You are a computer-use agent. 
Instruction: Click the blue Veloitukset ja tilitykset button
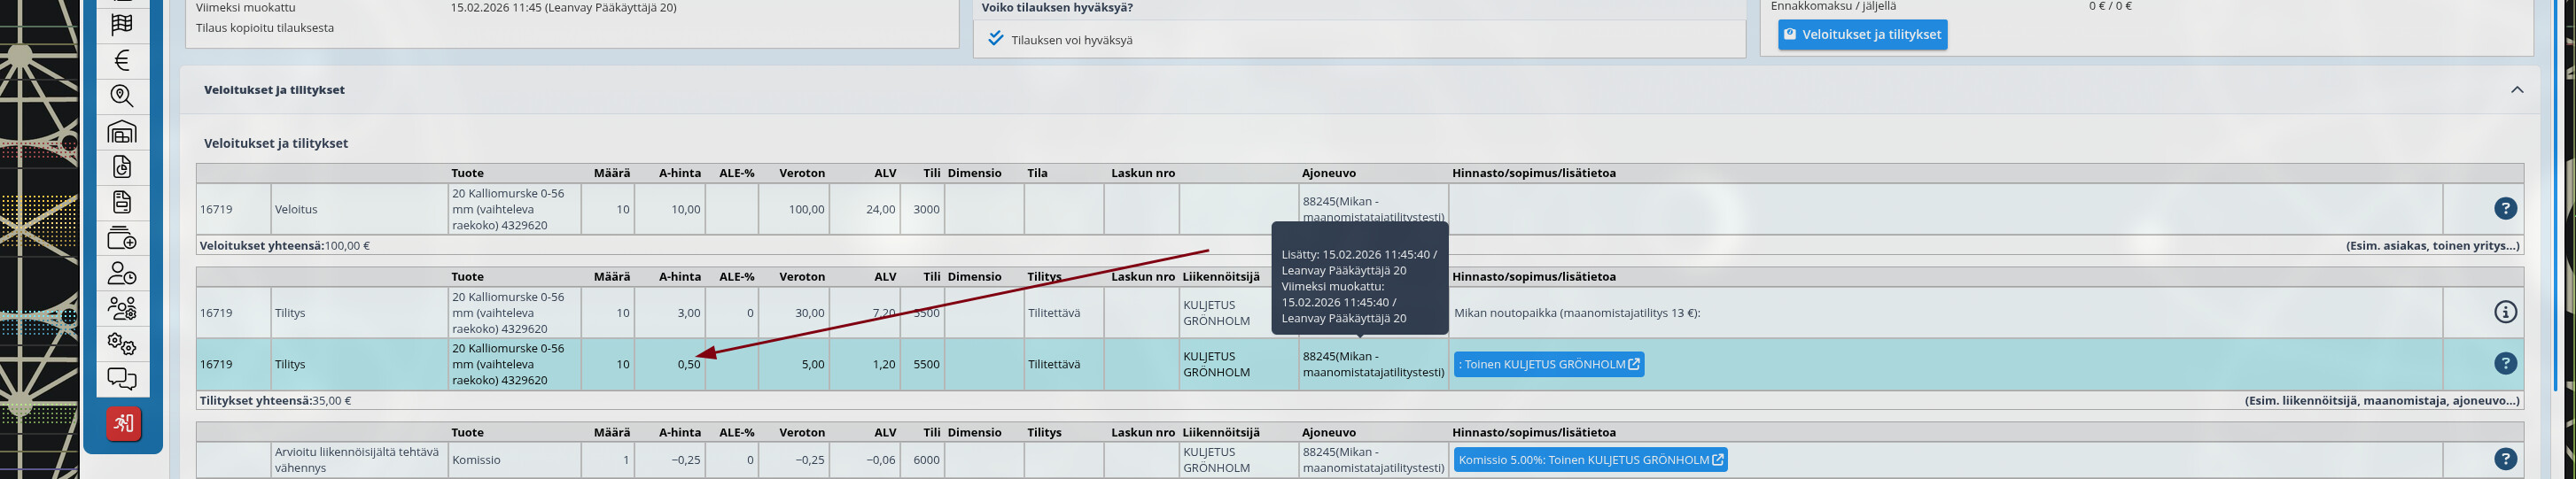(1861, 34)
